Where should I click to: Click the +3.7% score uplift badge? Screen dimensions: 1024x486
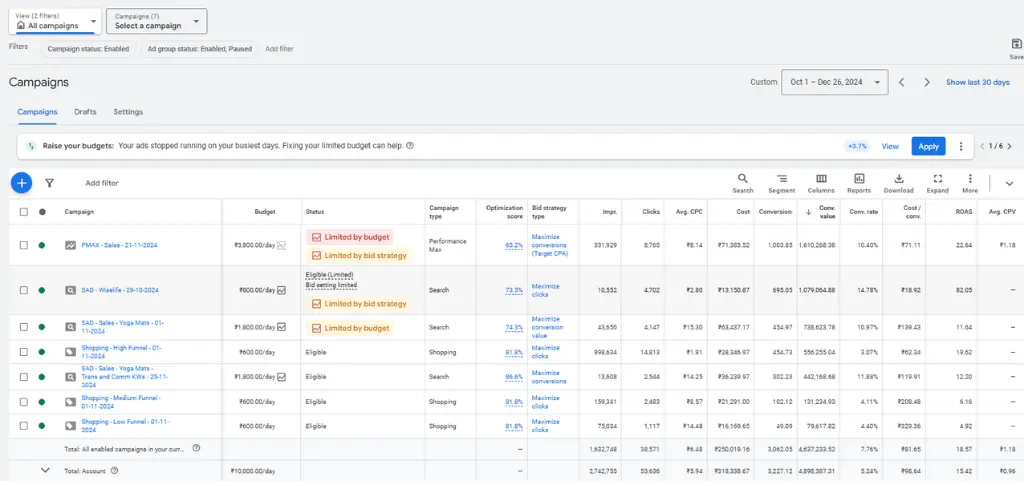857,146
